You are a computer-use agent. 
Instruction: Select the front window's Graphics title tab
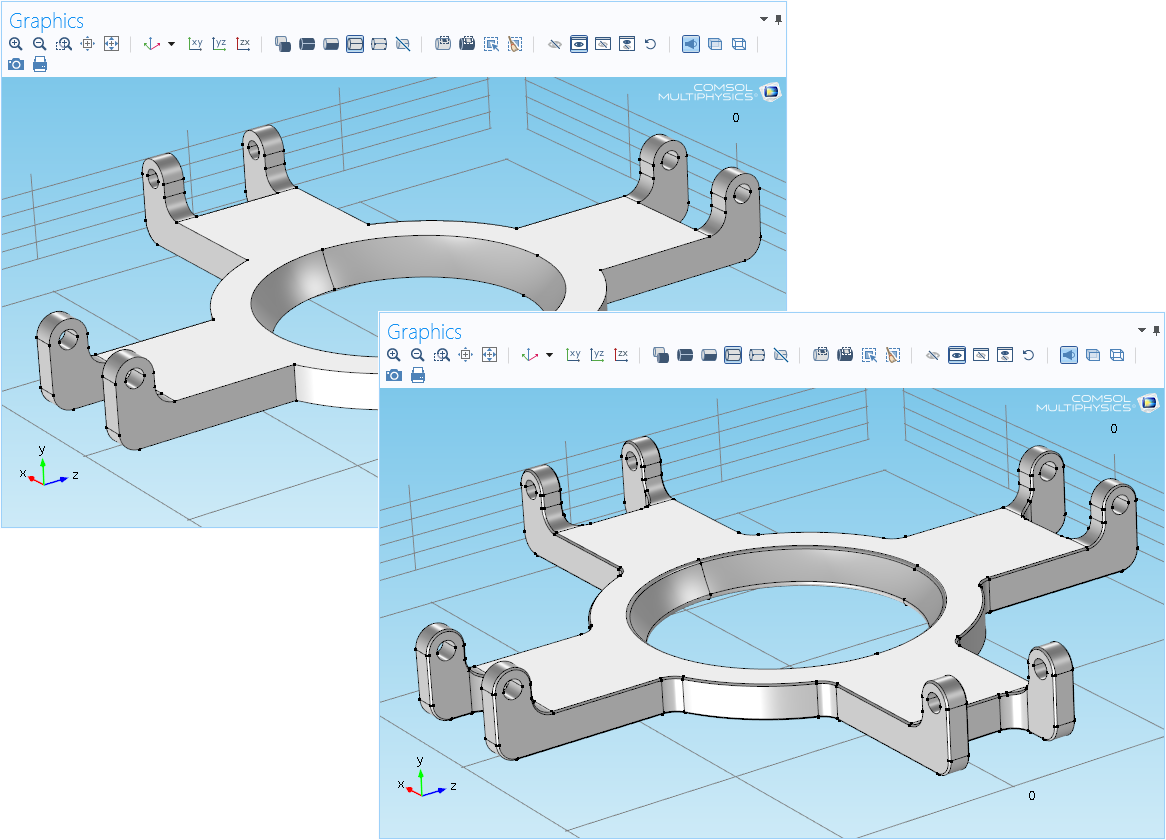click(425, 332)
